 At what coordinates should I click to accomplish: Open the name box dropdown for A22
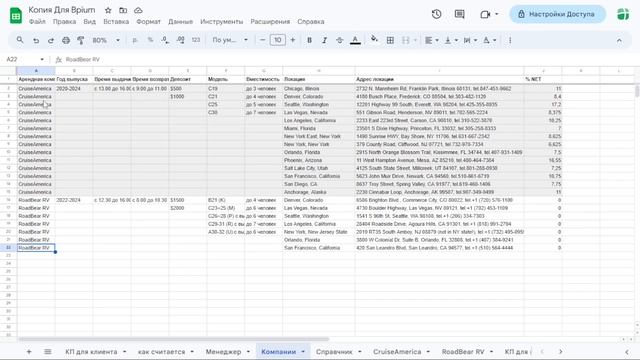click(42, 60)
